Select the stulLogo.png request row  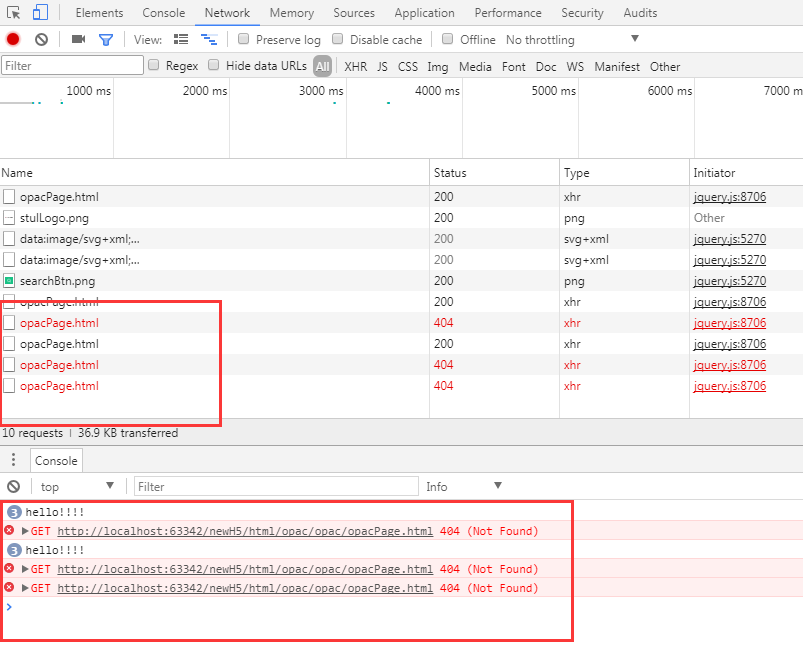(x=402, y=218)
